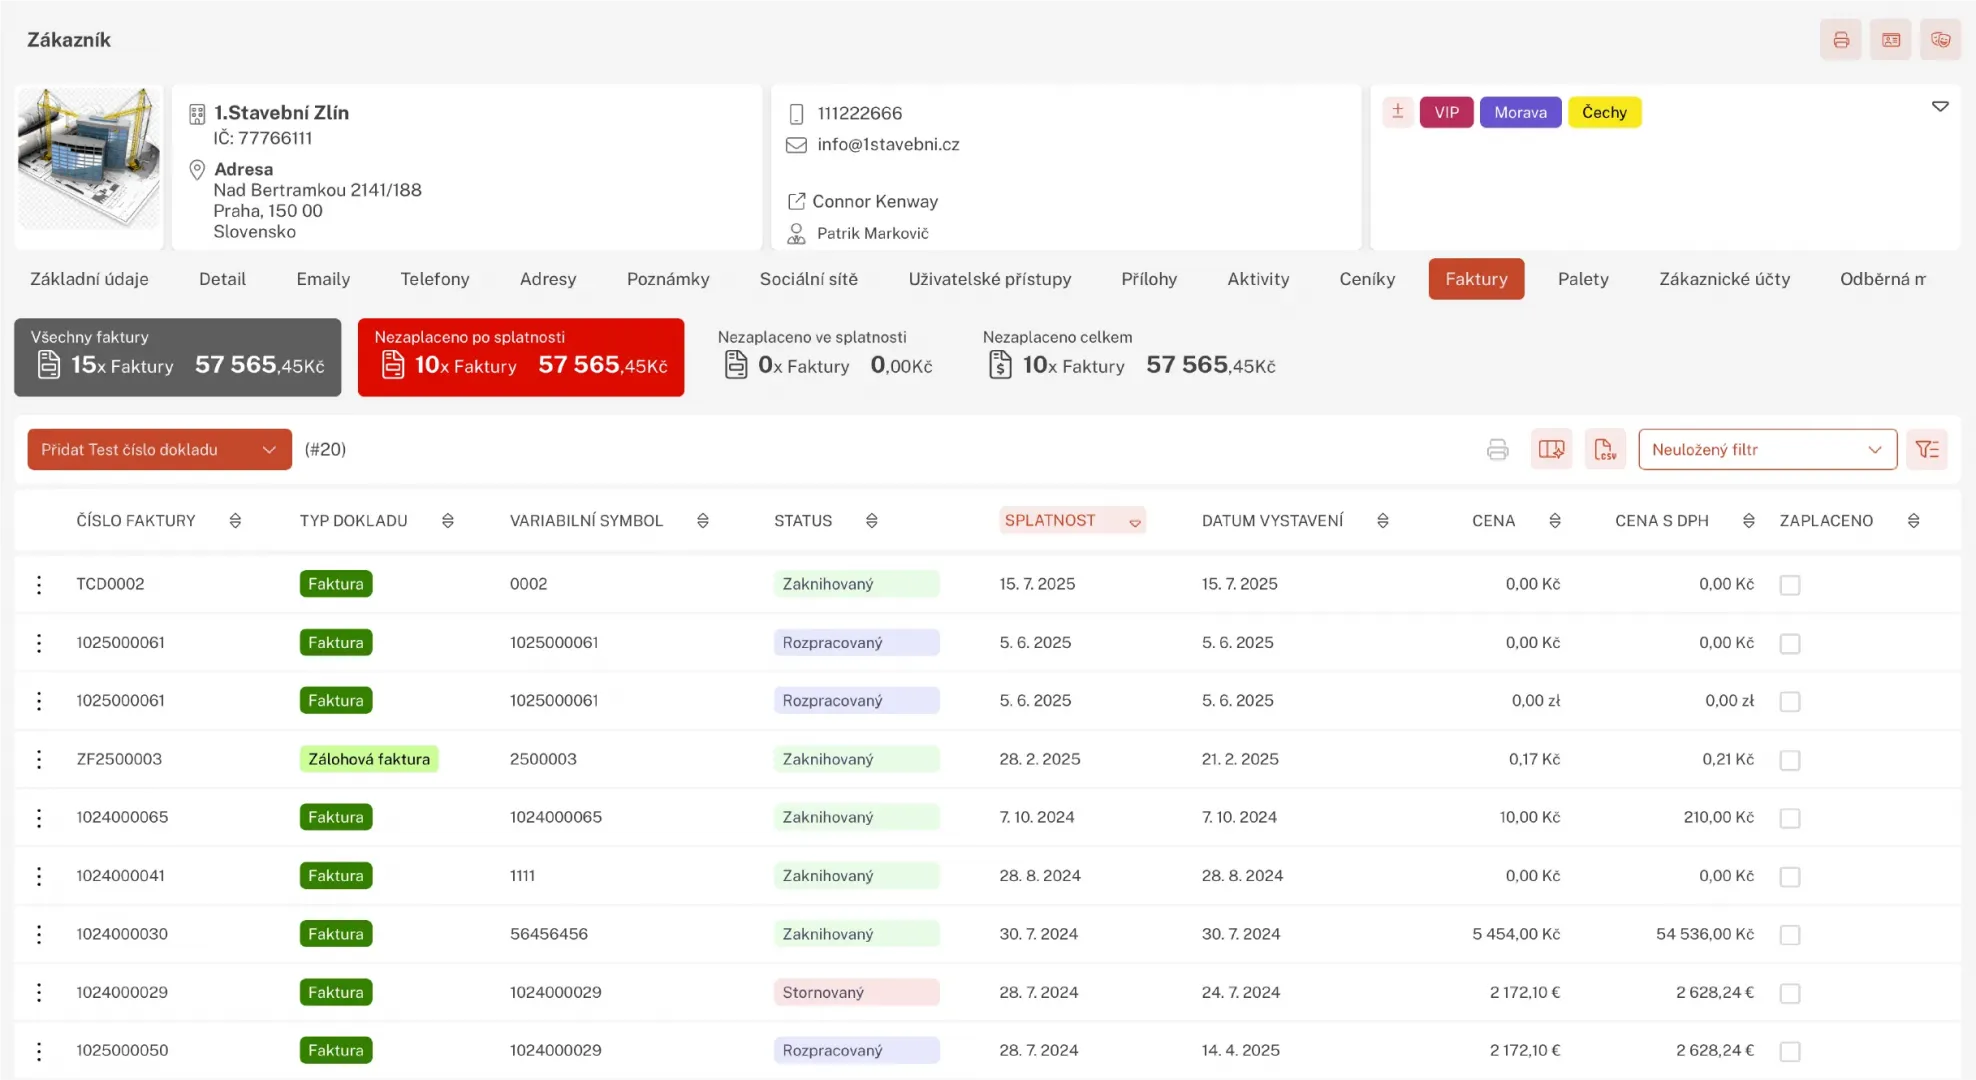Check Zaplaceno for invoice TCD0002
Screen dimensions: 1976x1080
tap(1789, 585)
